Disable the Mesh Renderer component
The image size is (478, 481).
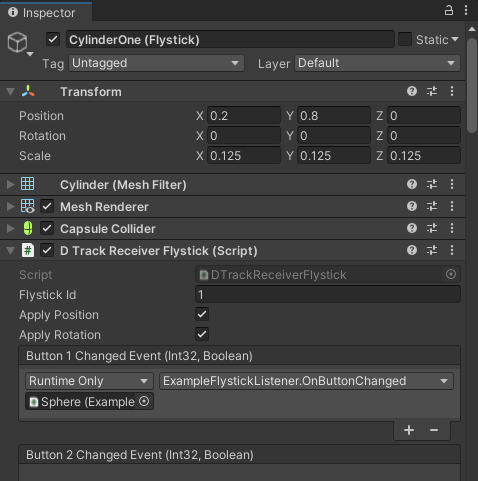[47, 206]
